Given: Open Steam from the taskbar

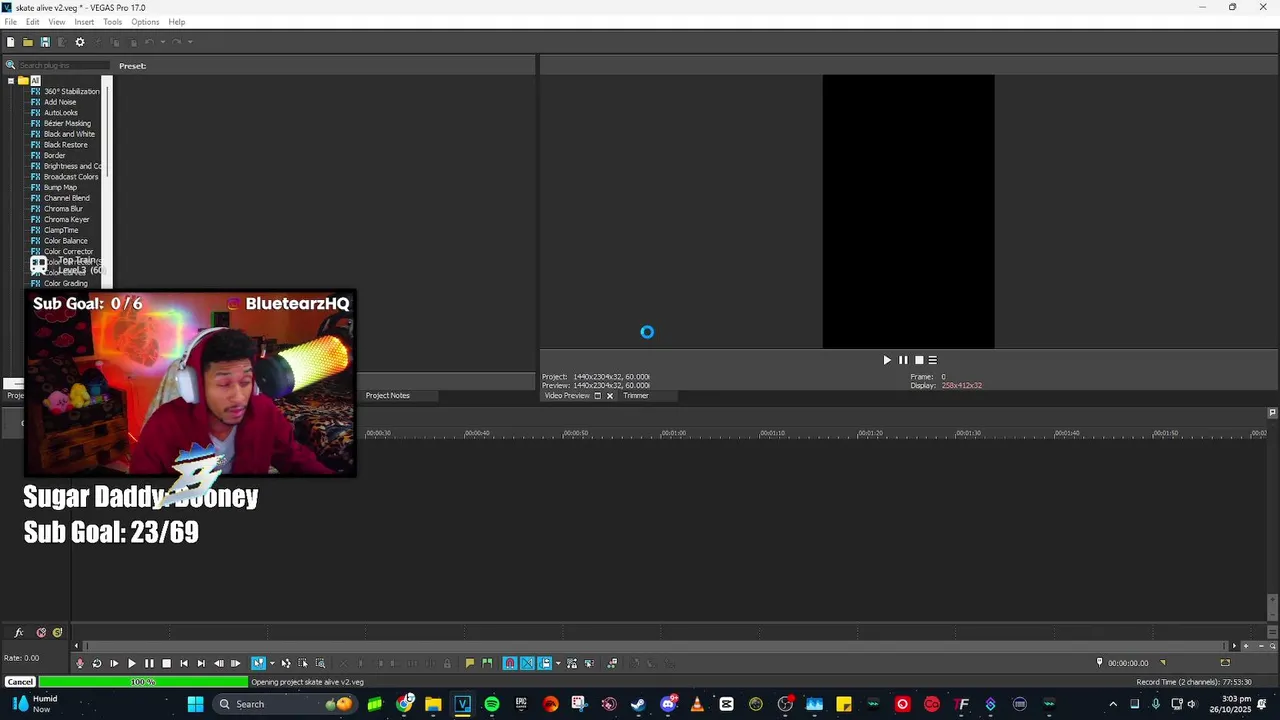Looking at the screenshot, I should point(638,704).
